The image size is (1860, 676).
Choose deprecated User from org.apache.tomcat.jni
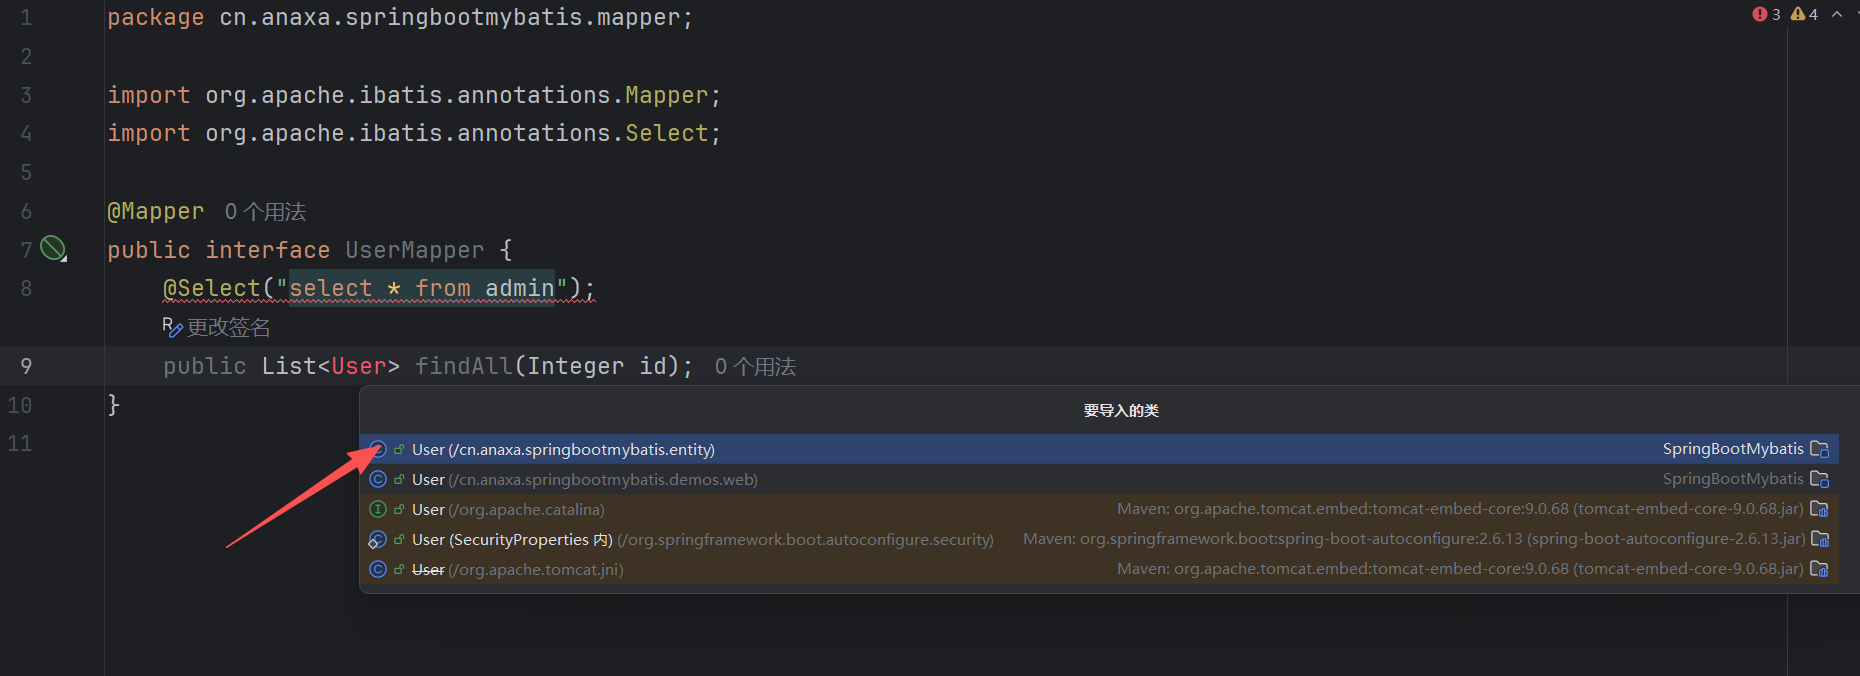point(517,570)
